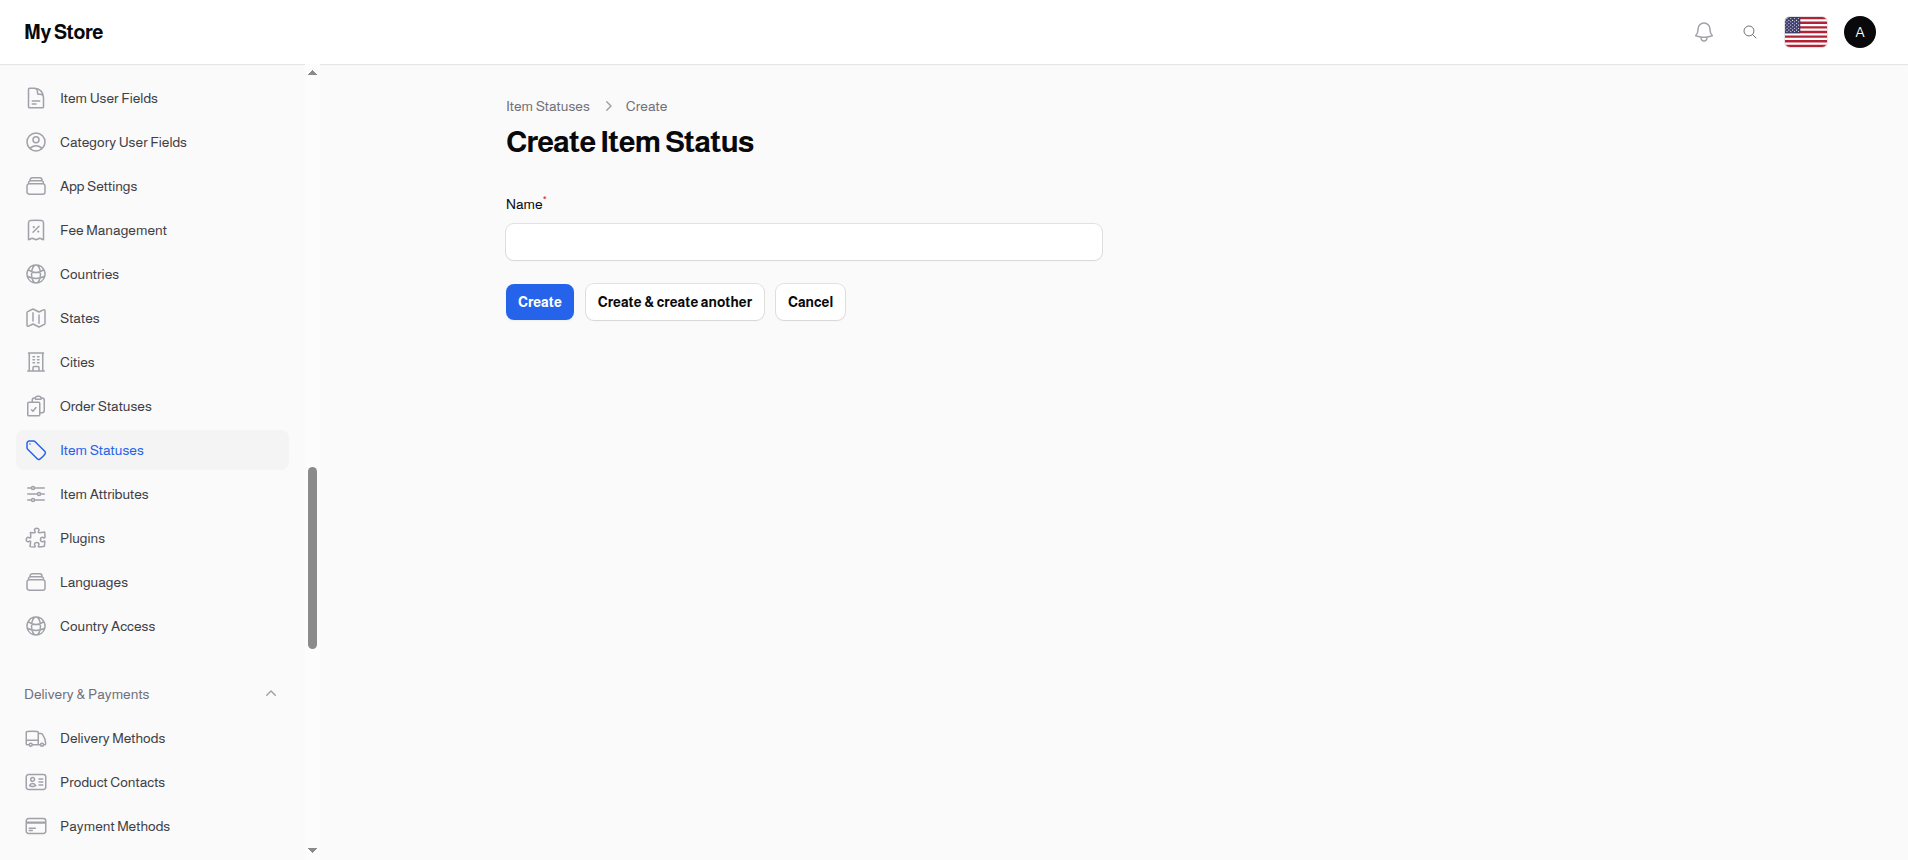Click the Fee Management percent icon

[36, 230]
